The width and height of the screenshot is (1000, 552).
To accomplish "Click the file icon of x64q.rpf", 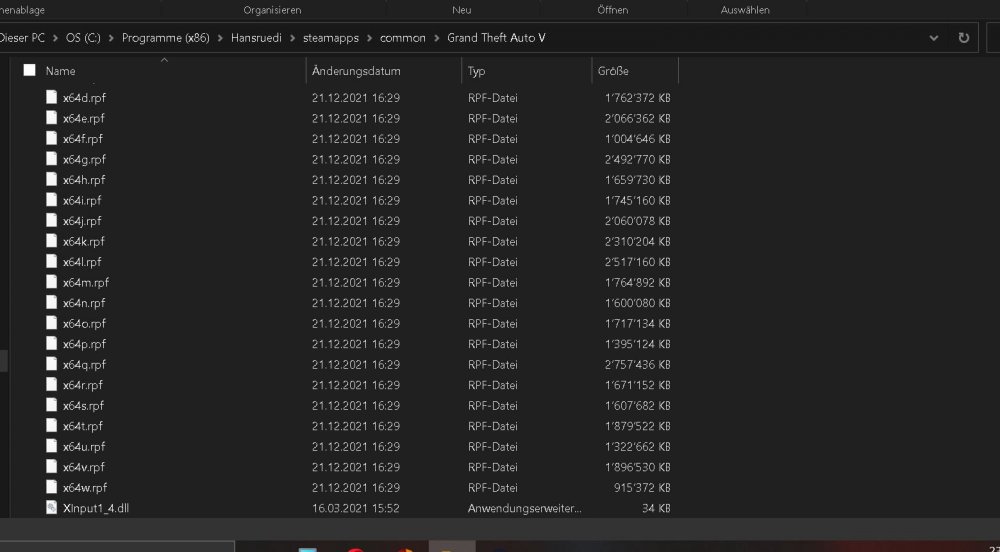I will click(52, 364).
